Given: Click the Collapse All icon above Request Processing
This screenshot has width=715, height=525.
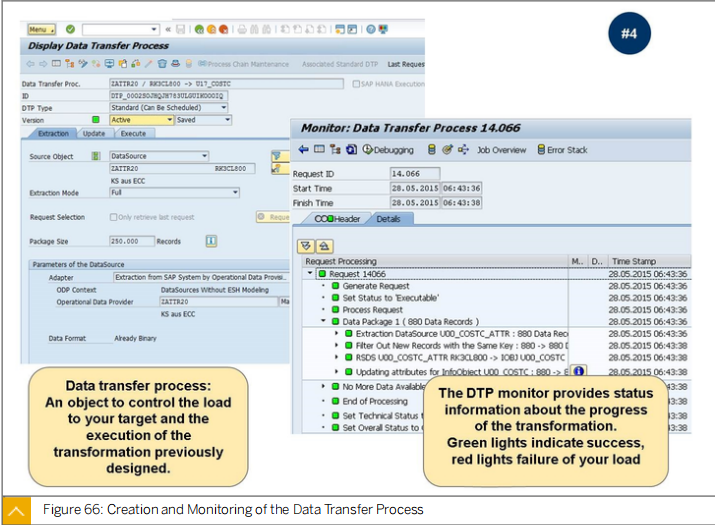Looking at the screenshot, I should coord(324,246).
